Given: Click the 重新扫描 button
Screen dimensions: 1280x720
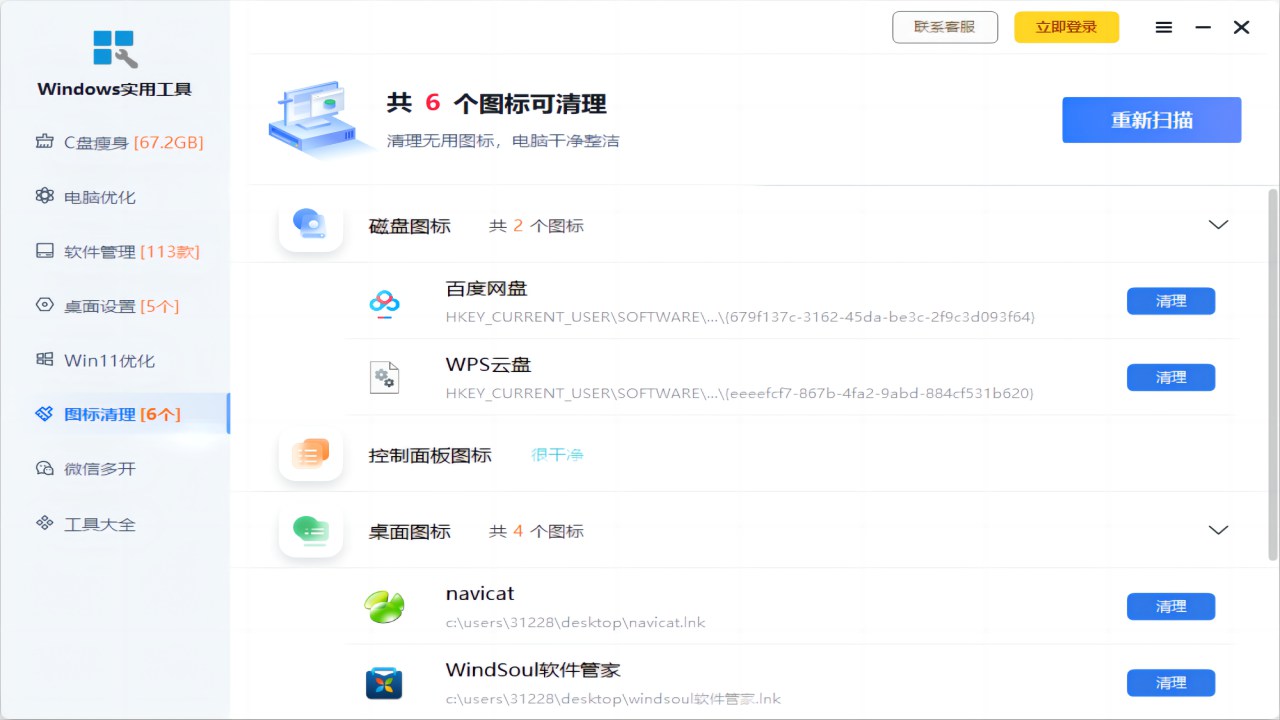Looking at the screenshot, I should point(1152,120).
